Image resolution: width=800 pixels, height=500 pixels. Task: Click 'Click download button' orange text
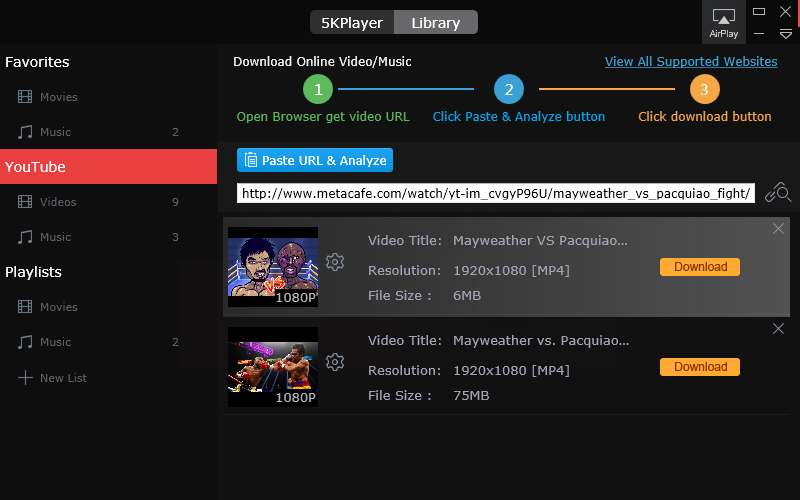[x=705, y=117]
